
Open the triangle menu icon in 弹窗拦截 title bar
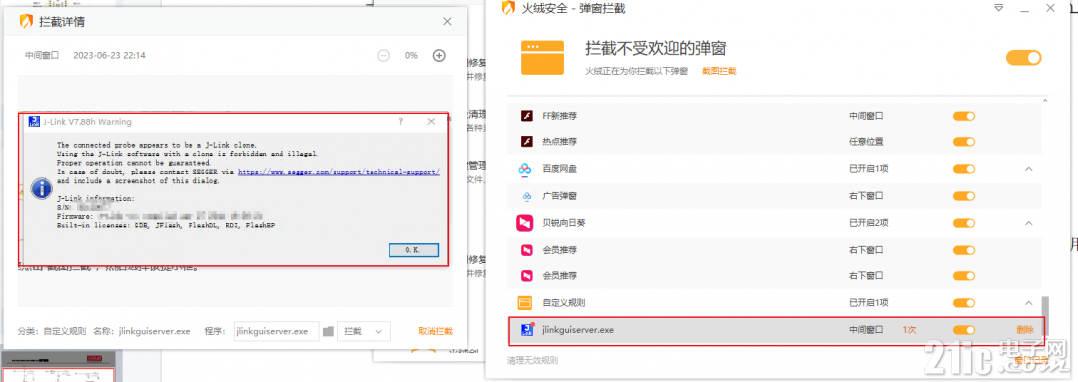pos(999,8)
